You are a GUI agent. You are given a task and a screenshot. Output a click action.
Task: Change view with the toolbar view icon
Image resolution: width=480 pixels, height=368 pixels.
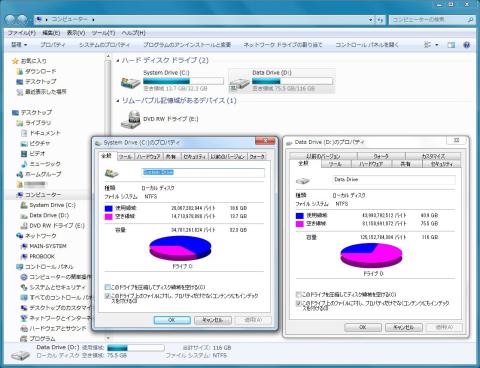point(428,45)
